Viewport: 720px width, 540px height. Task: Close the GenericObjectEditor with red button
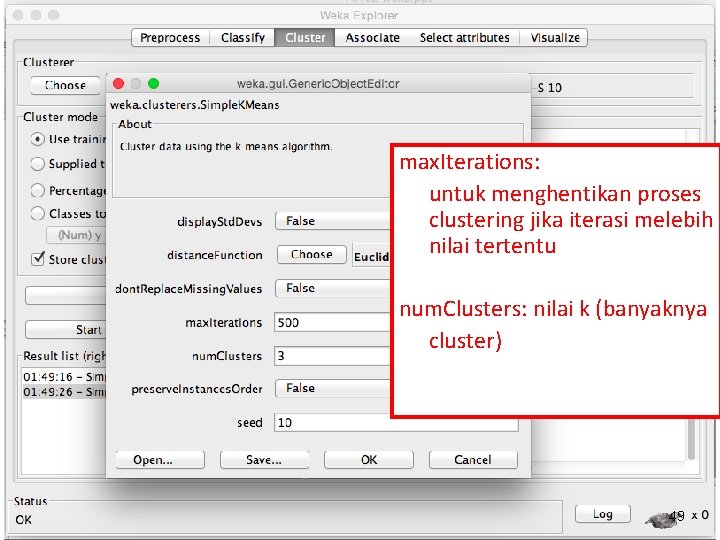(x=118, y=84)
